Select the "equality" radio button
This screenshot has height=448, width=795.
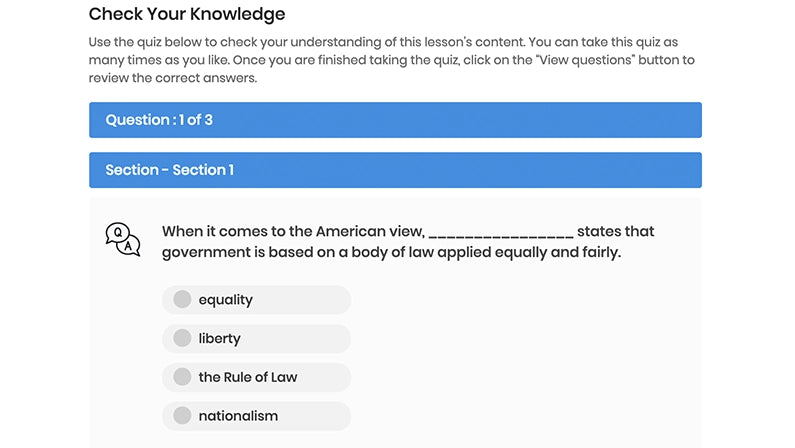coord(182,300)
